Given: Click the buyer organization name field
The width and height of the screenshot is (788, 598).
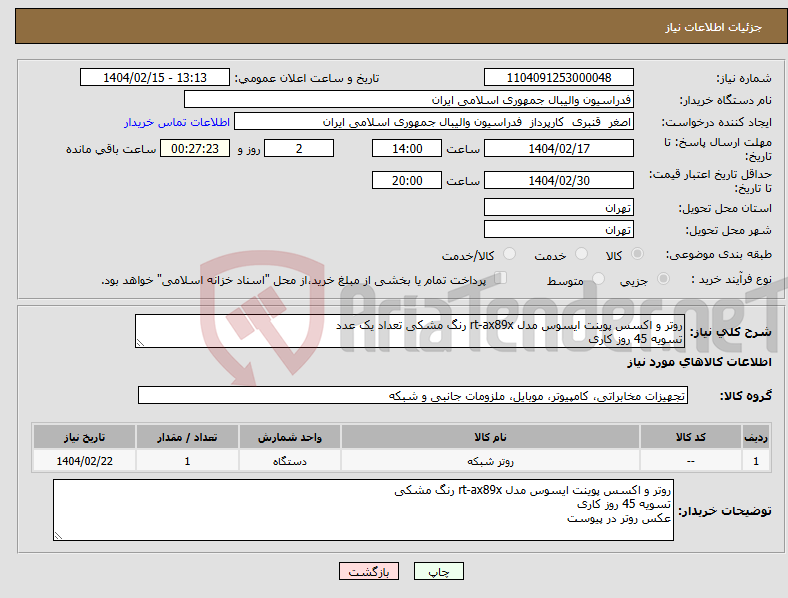Looking at the screenshot, I should click(x=409, y=99).
